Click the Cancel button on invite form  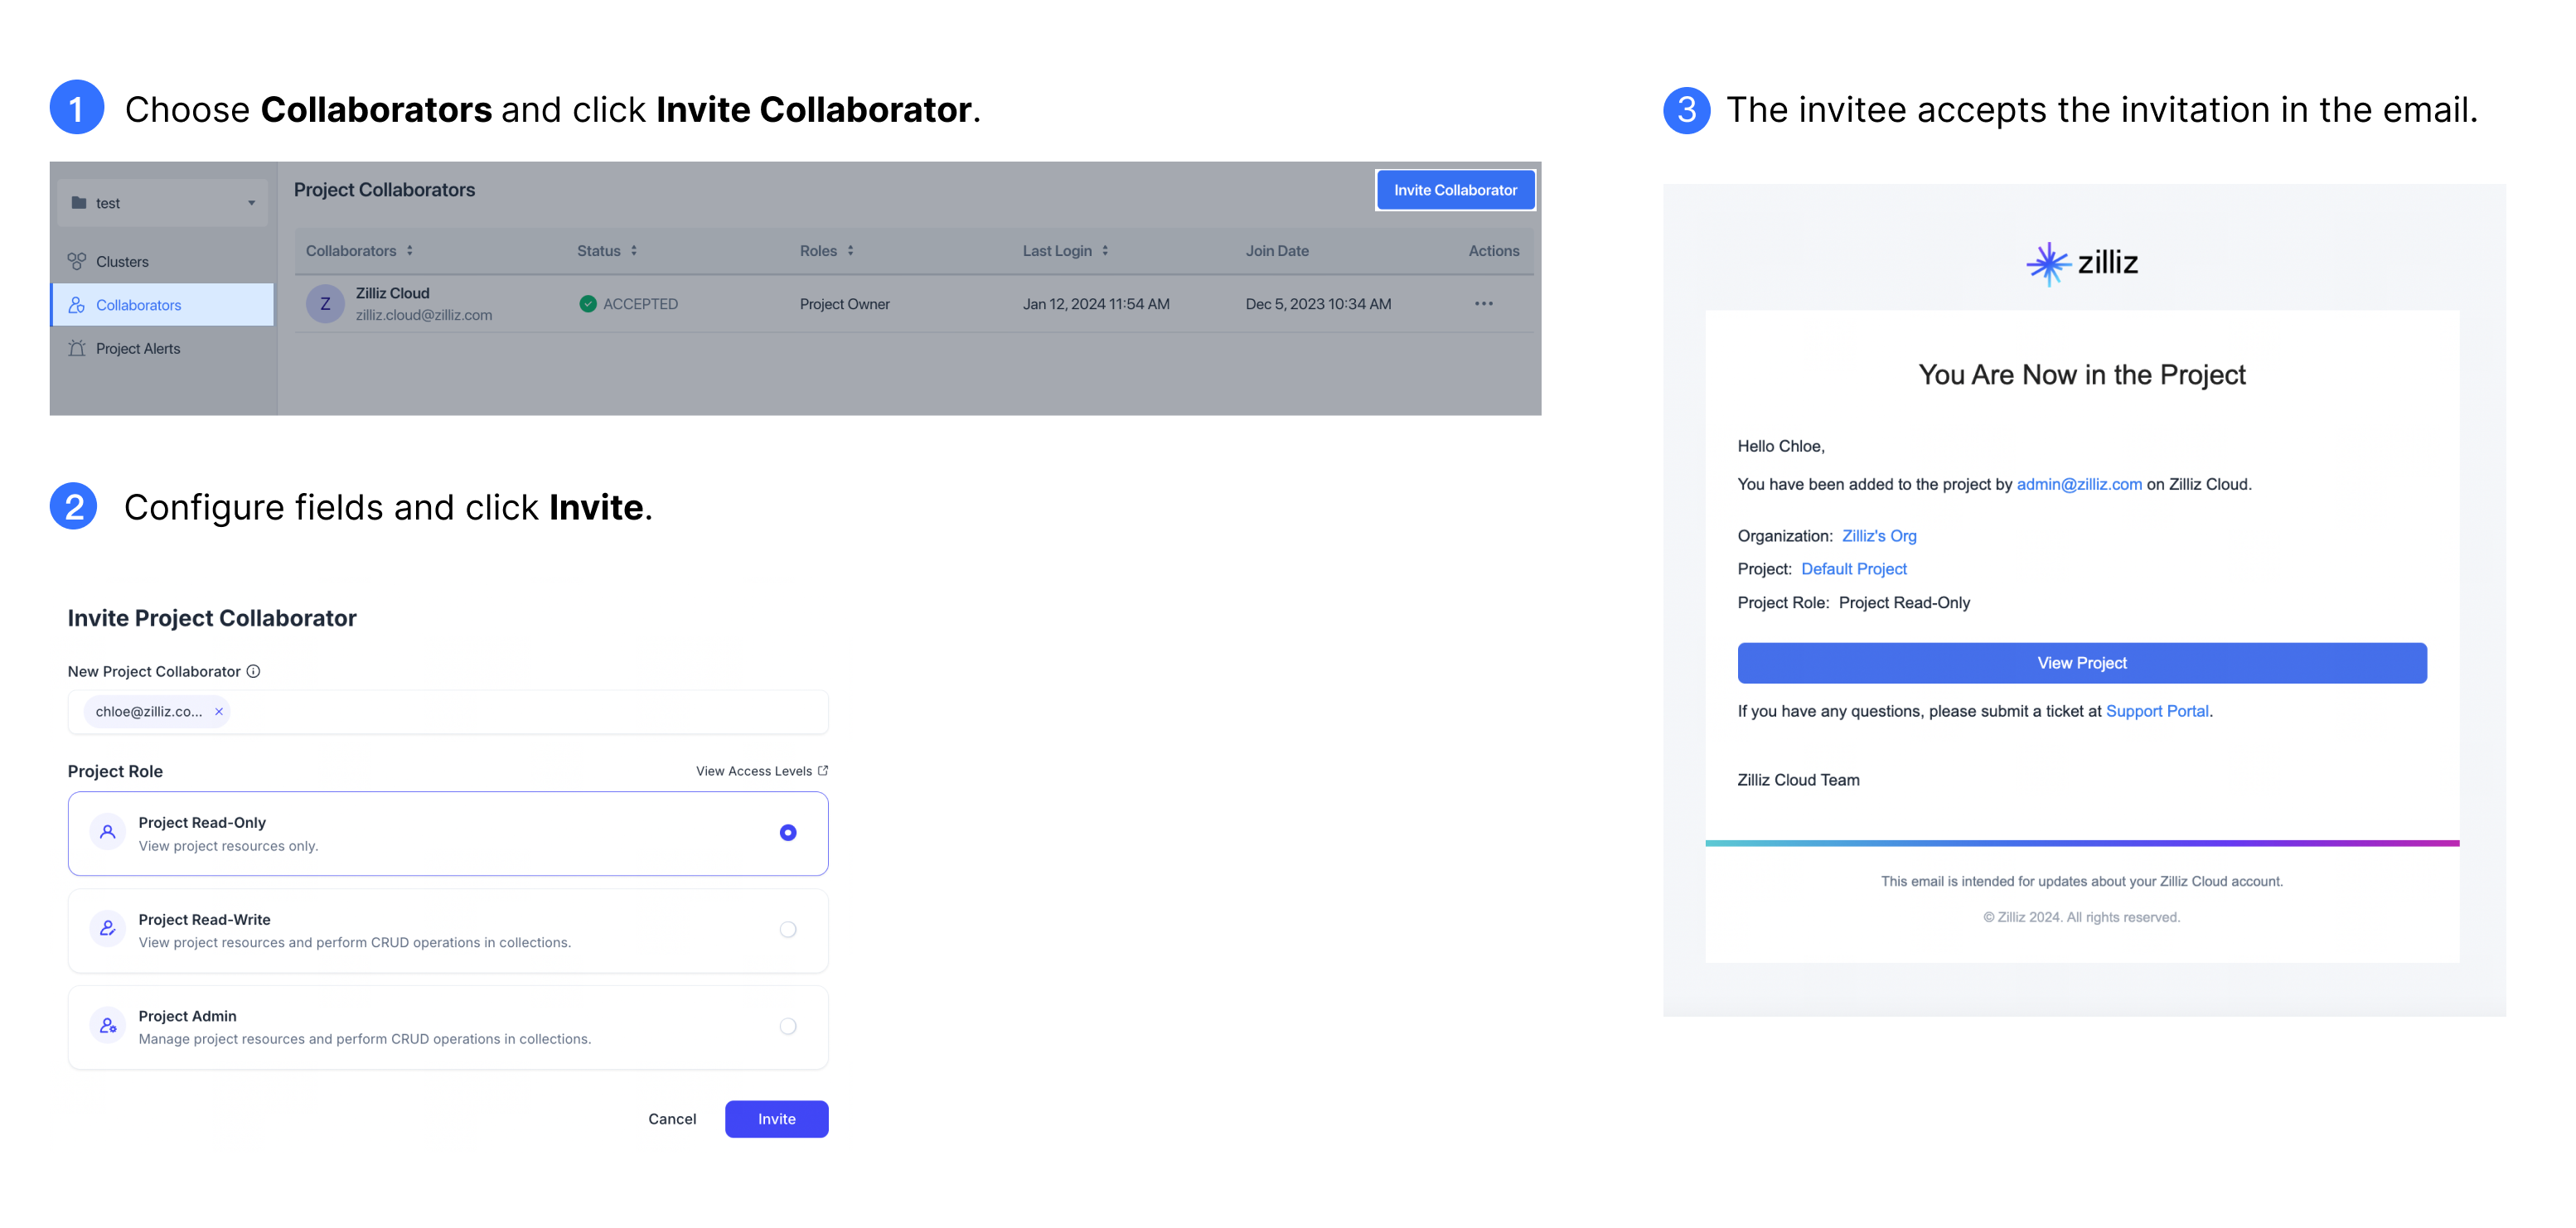coord(674,1119)
